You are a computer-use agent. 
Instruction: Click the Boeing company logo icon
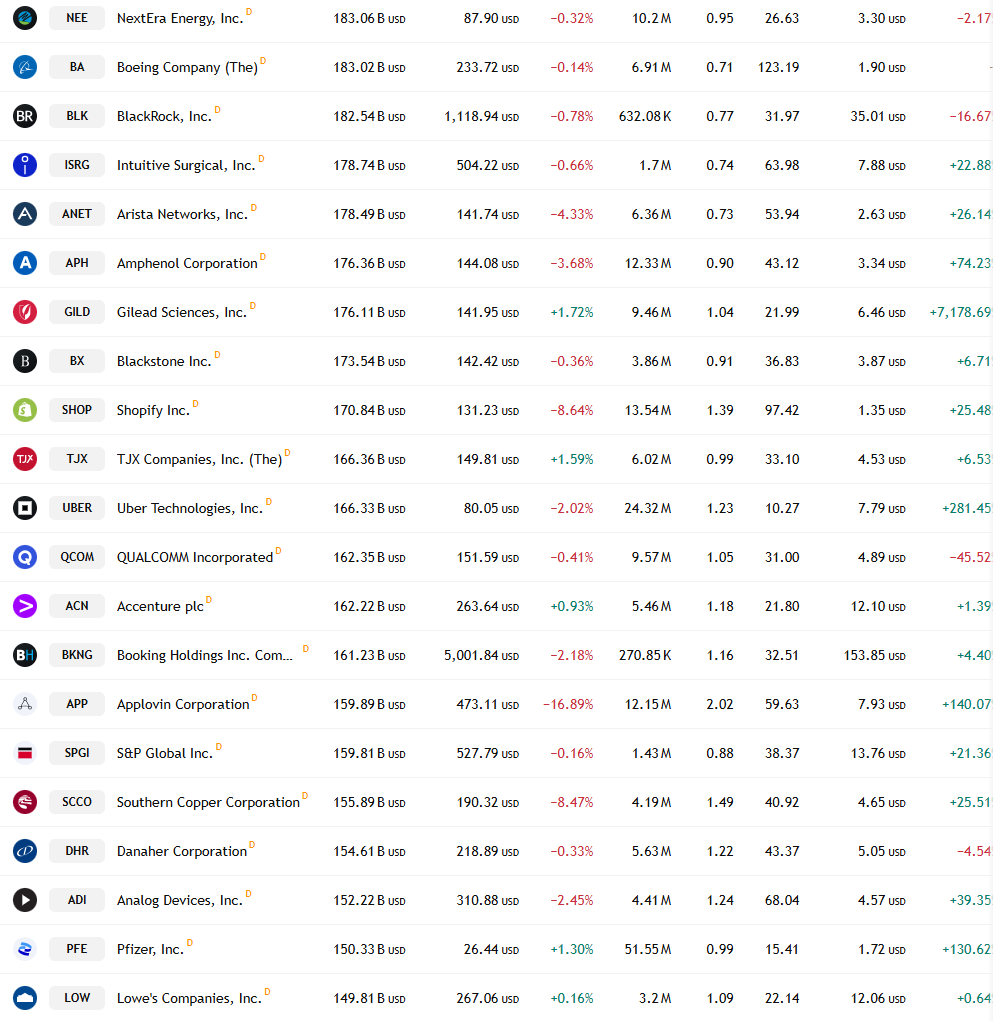tap(25, 67)
